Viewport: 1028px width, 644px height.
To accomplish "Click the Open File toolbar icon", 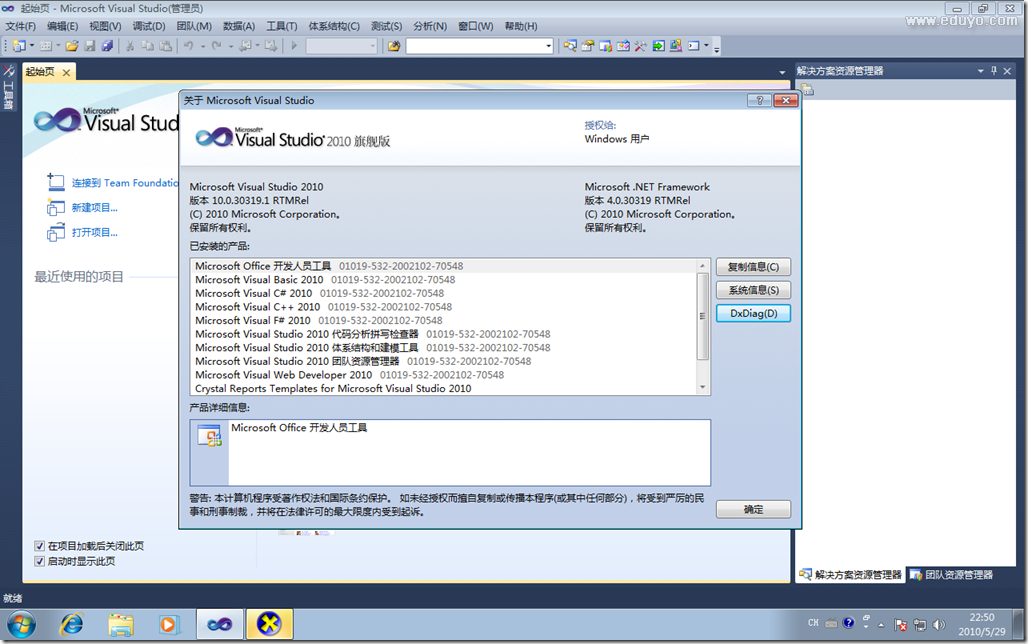I will click(x=73, y=46).
